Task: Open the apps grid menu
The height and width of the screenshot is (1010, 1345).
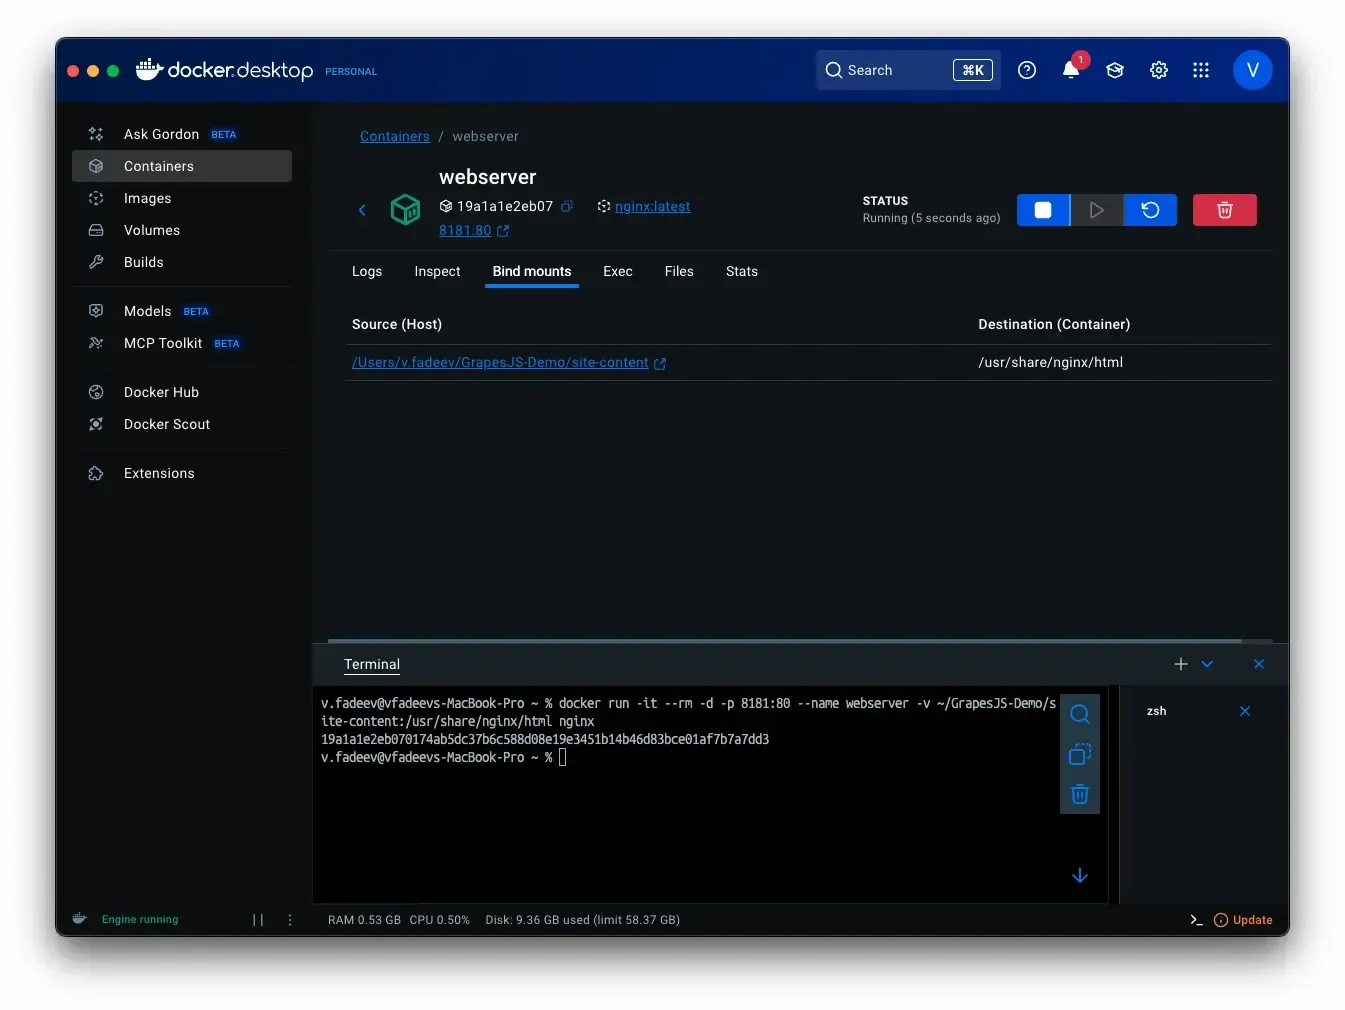Action: pos(1201,70)
